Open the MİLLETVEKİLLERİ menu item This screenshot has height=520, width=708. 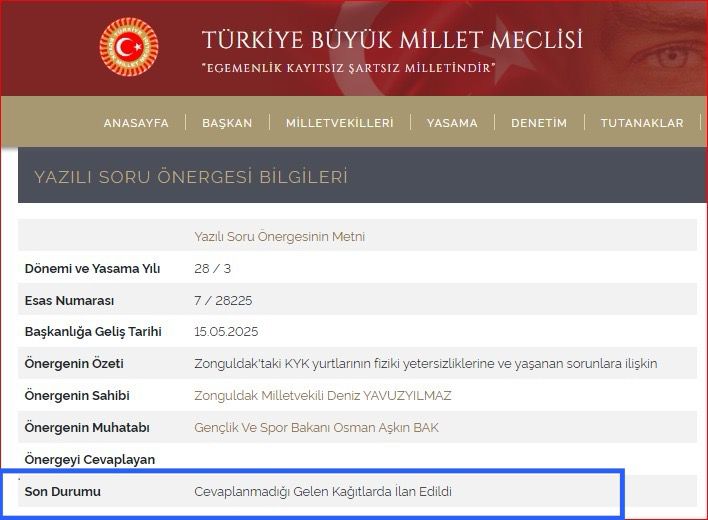(x=340, y=123)
